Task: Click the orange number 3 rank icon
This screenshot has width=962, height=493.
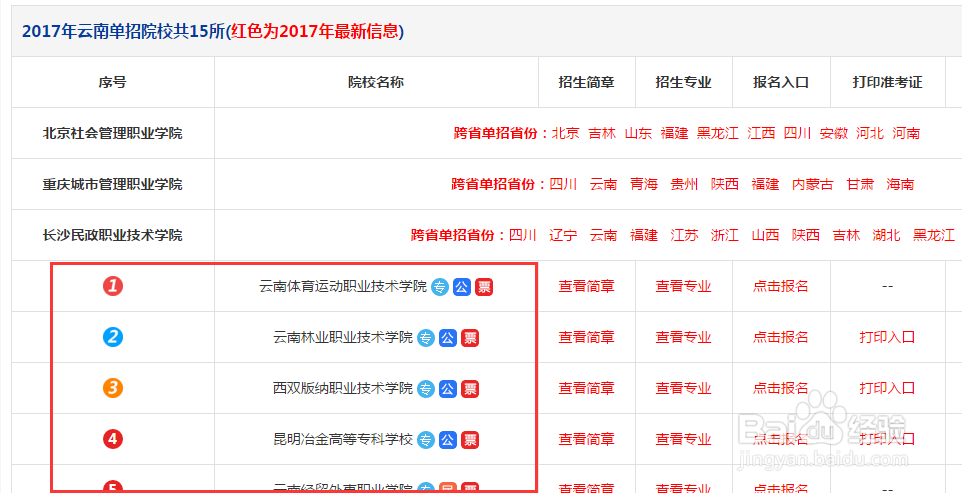Action: pyautogui.click(x=113, y=388)
